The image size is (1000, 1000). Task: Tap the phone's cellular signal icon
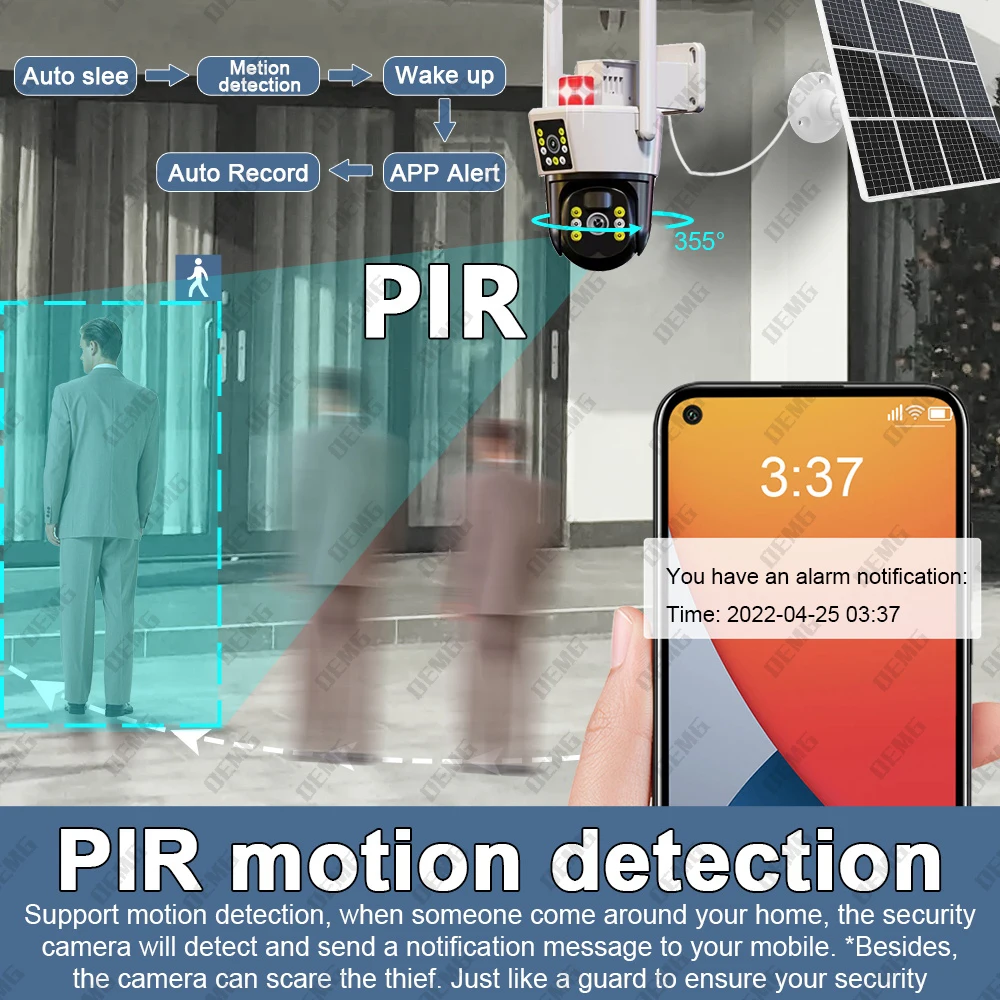[x=895, y=413]
